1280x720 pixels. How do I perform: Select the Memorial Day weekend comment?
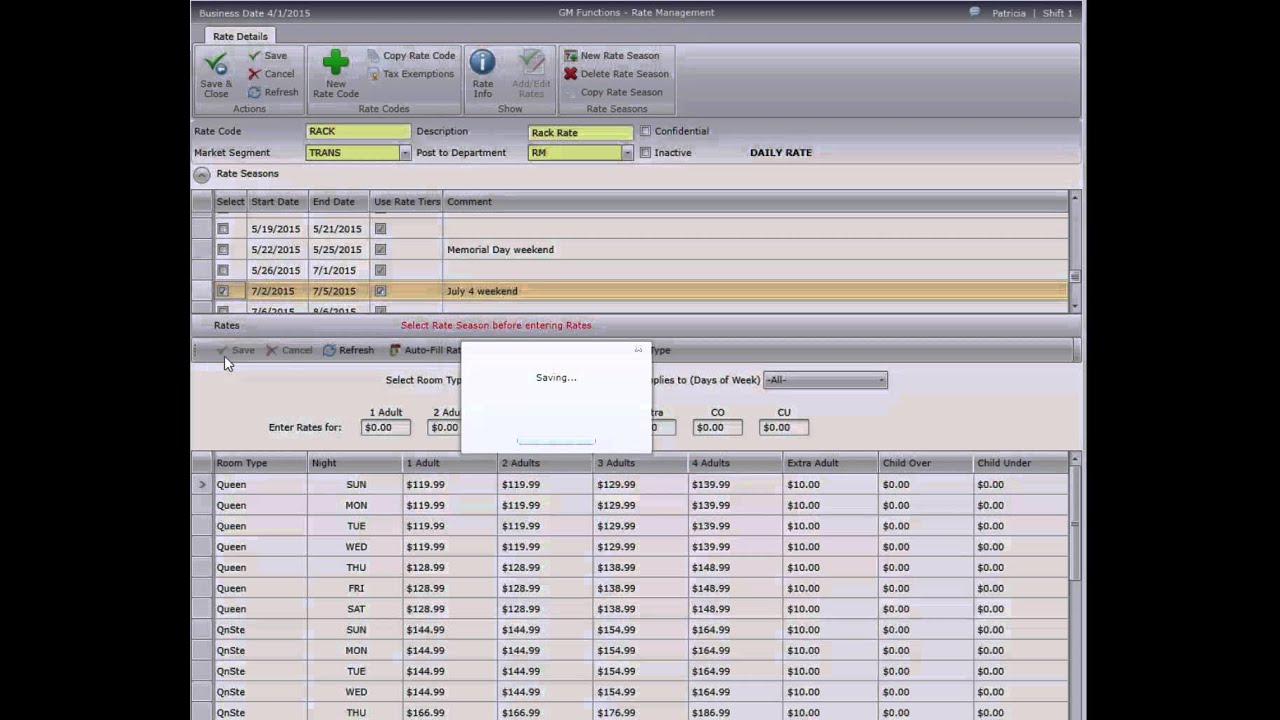[x=500, y=250]
